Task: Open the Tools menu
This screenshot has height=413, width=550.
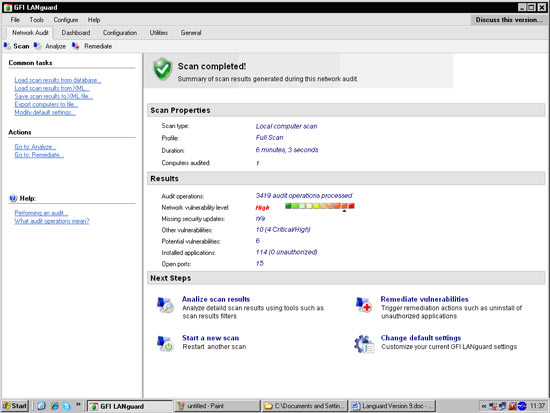Action: [36, 20]
